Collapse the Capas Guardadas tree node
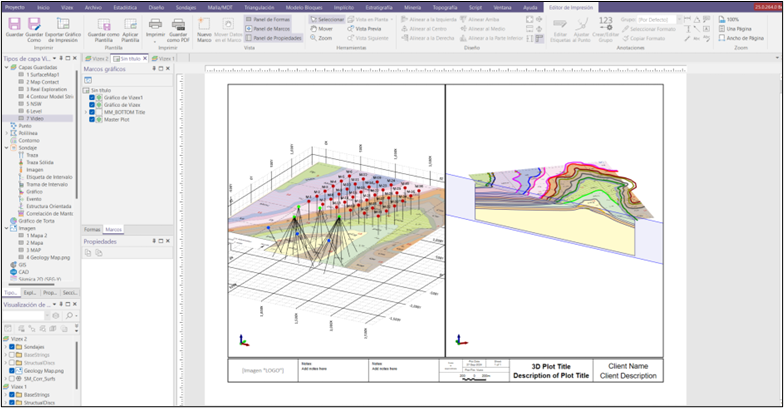Viewport: 784px width, 408px height. [4, 68]
